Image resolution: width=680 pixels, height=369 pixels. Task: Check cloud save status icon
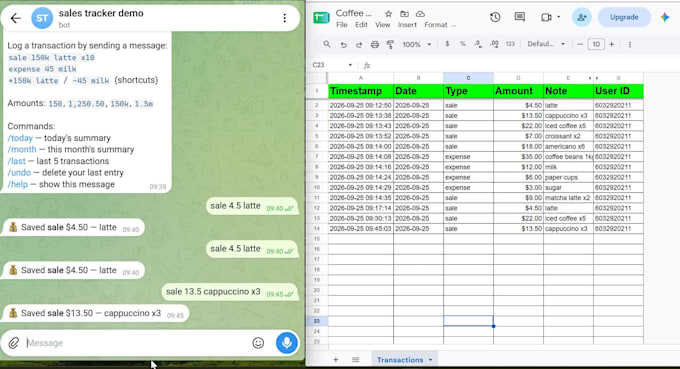[x=420, y=14]
